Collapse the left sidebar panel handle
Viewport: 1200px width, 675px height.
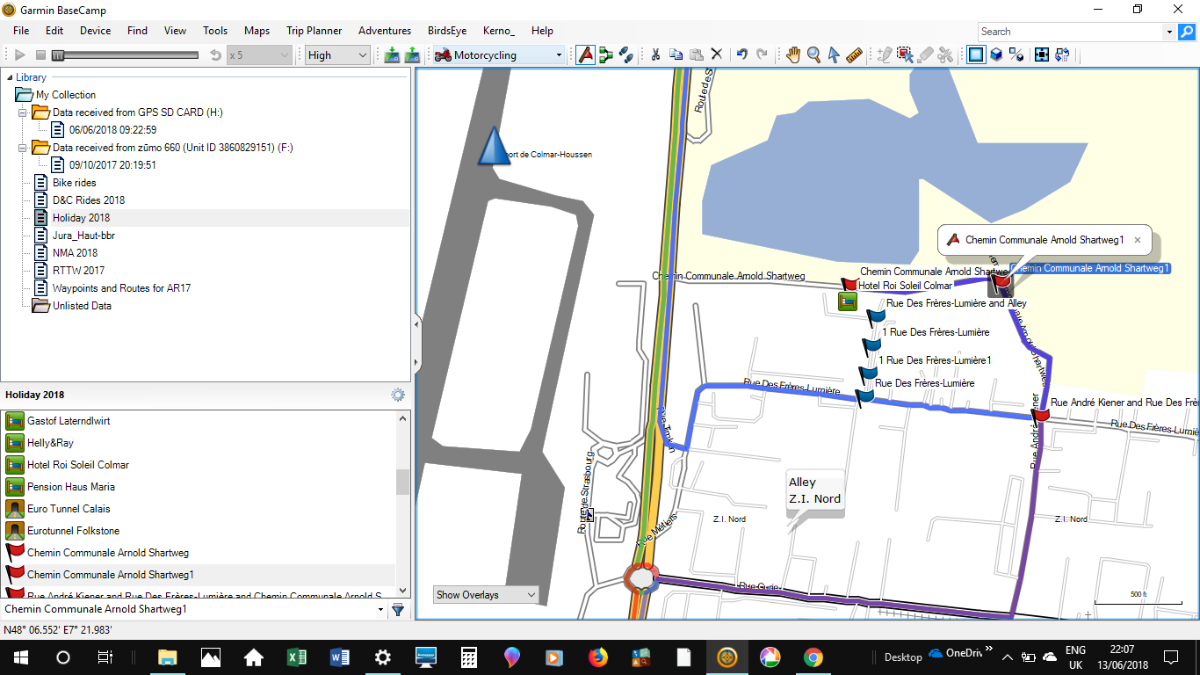click(417, 324)
